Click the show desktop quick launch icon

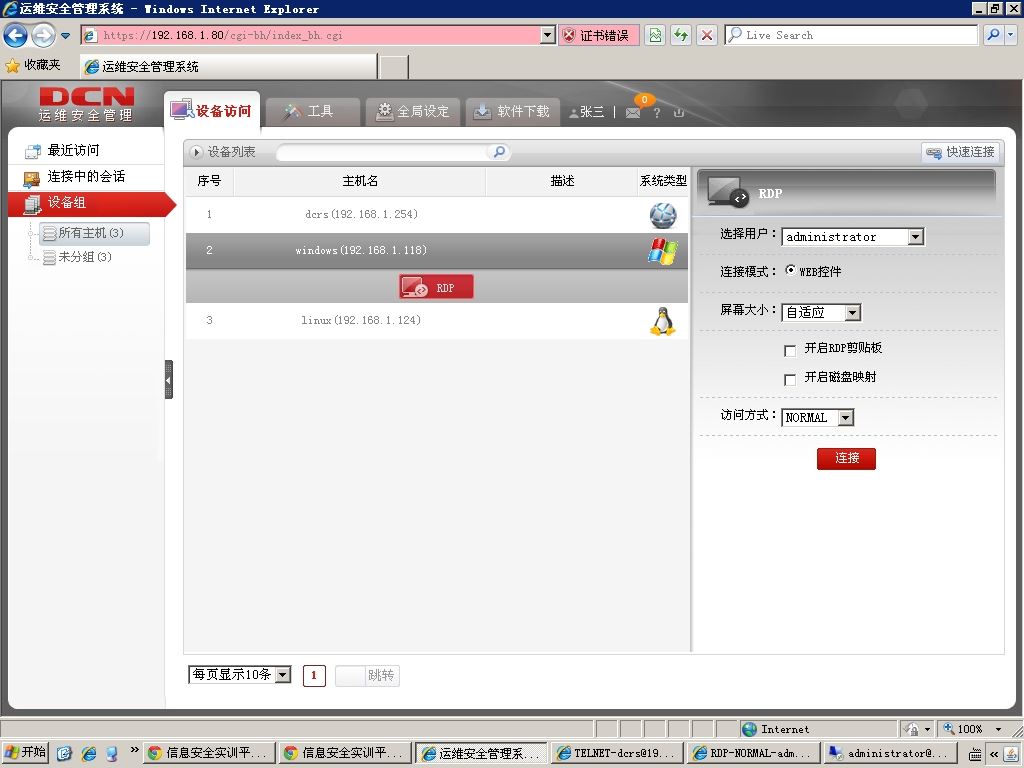point(63,754)
